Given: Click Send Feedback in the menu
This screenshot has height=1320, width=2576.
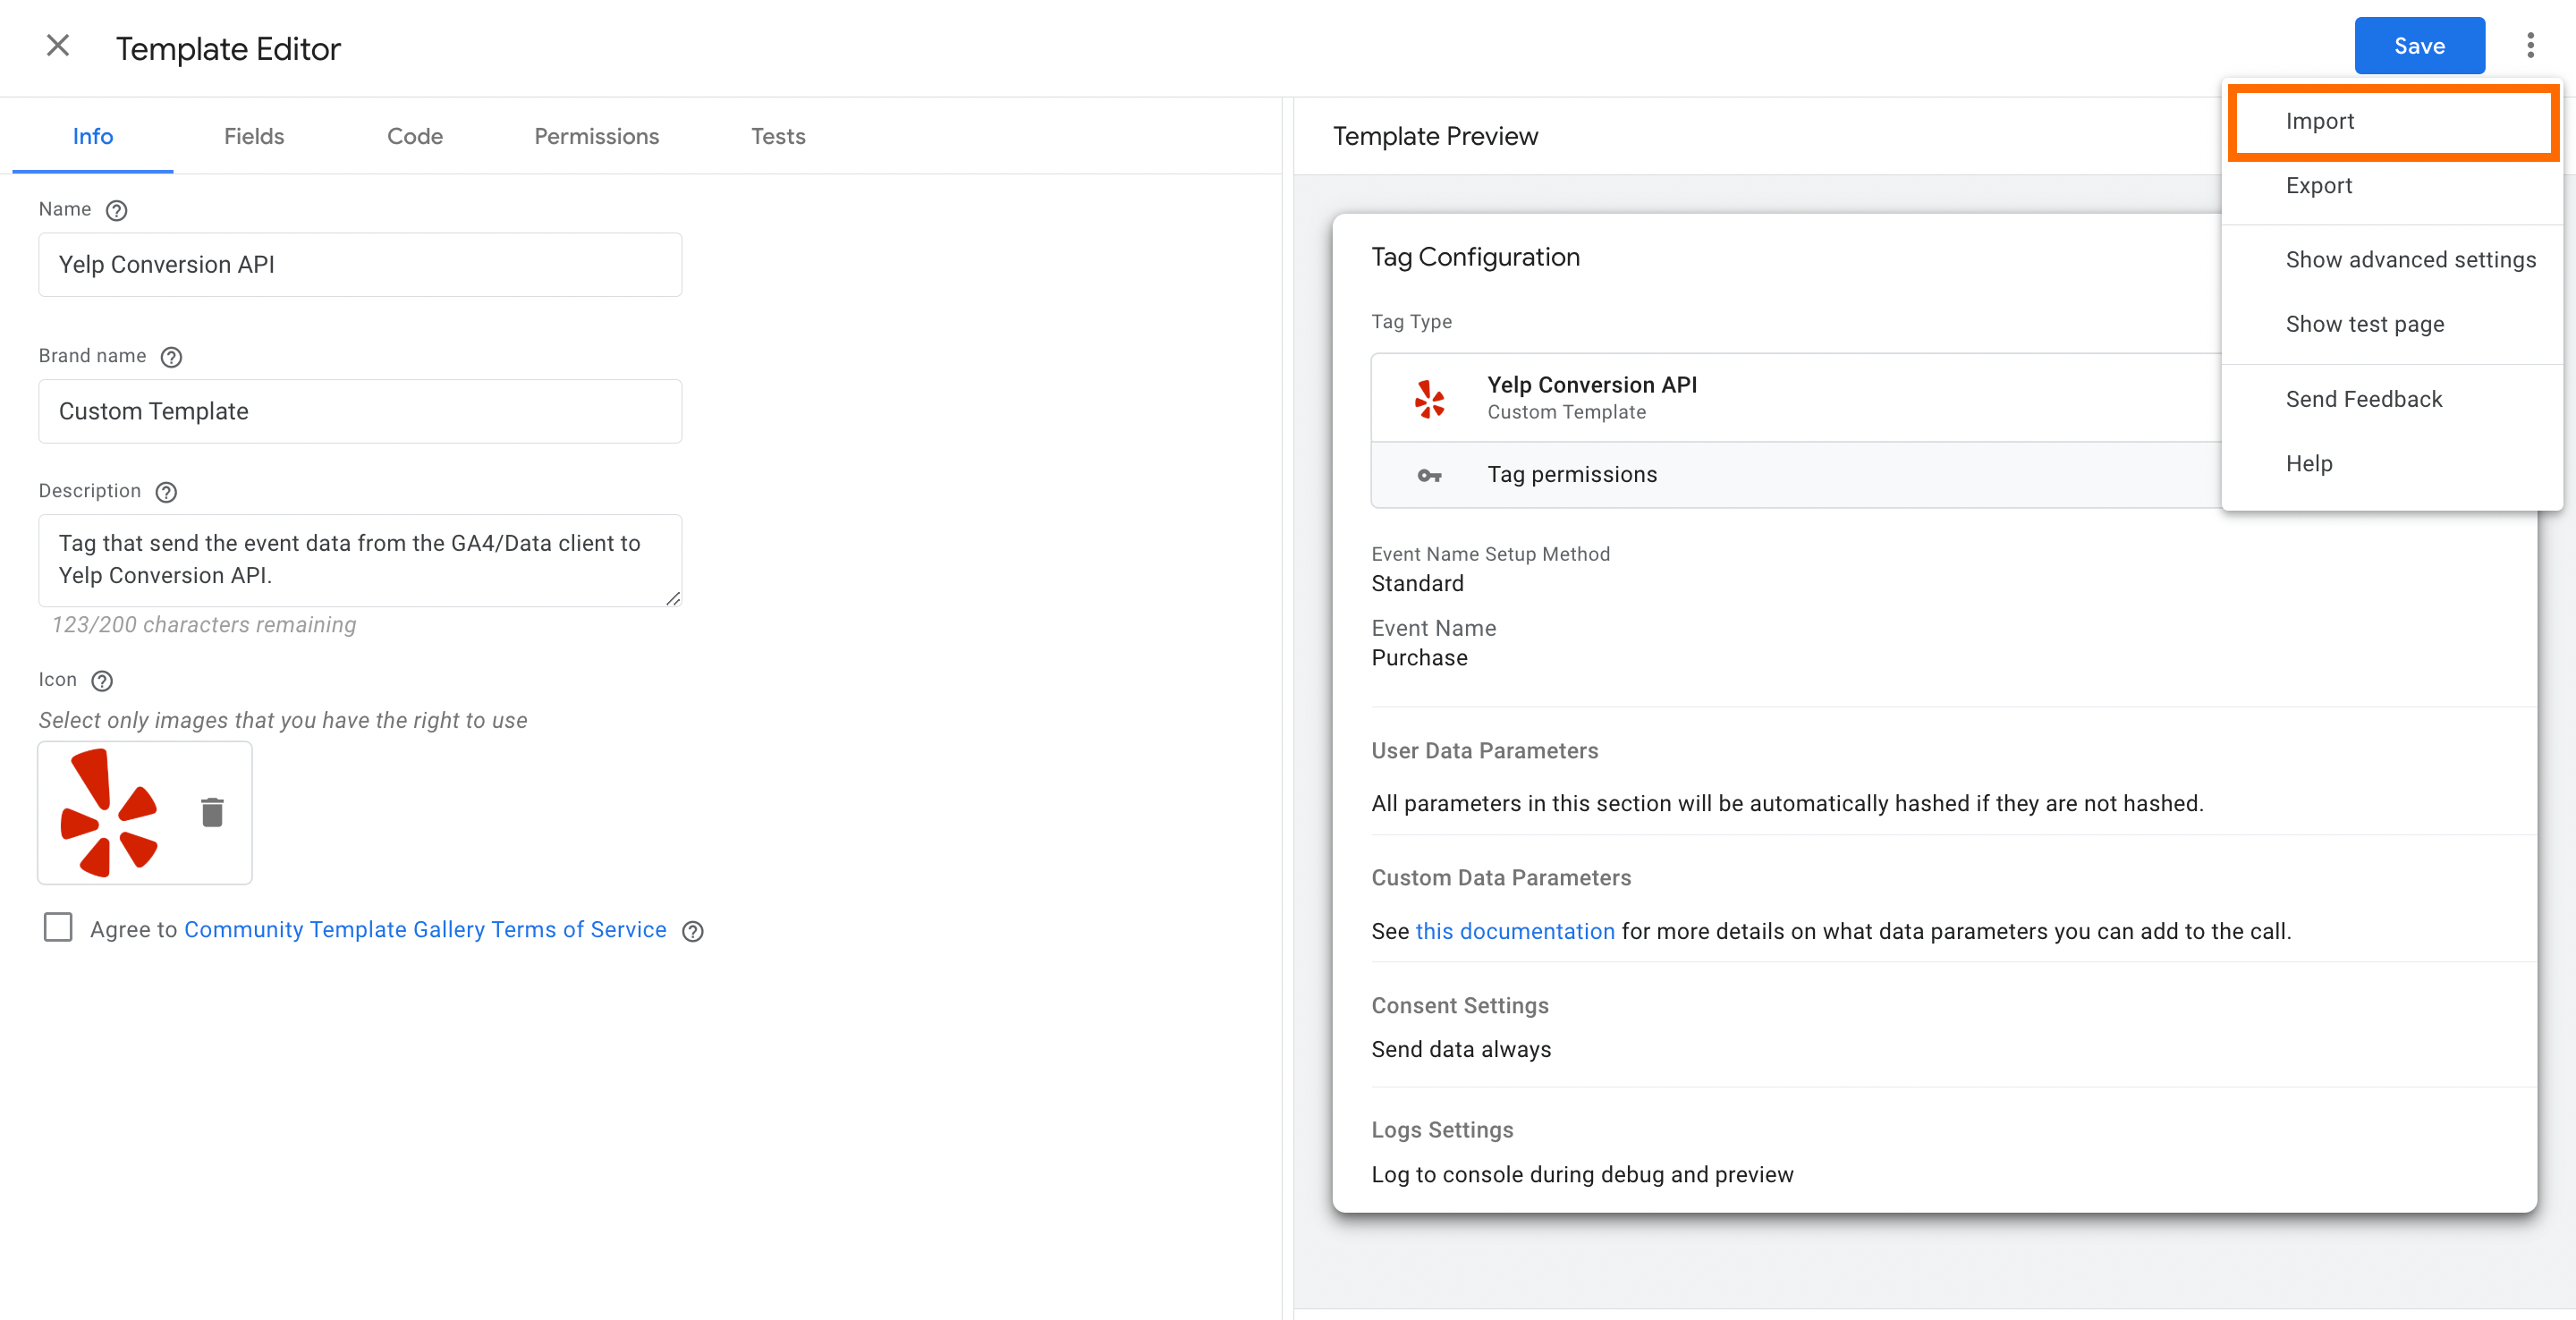Looking at the screenshot, I should click(x=2392, y=399).
